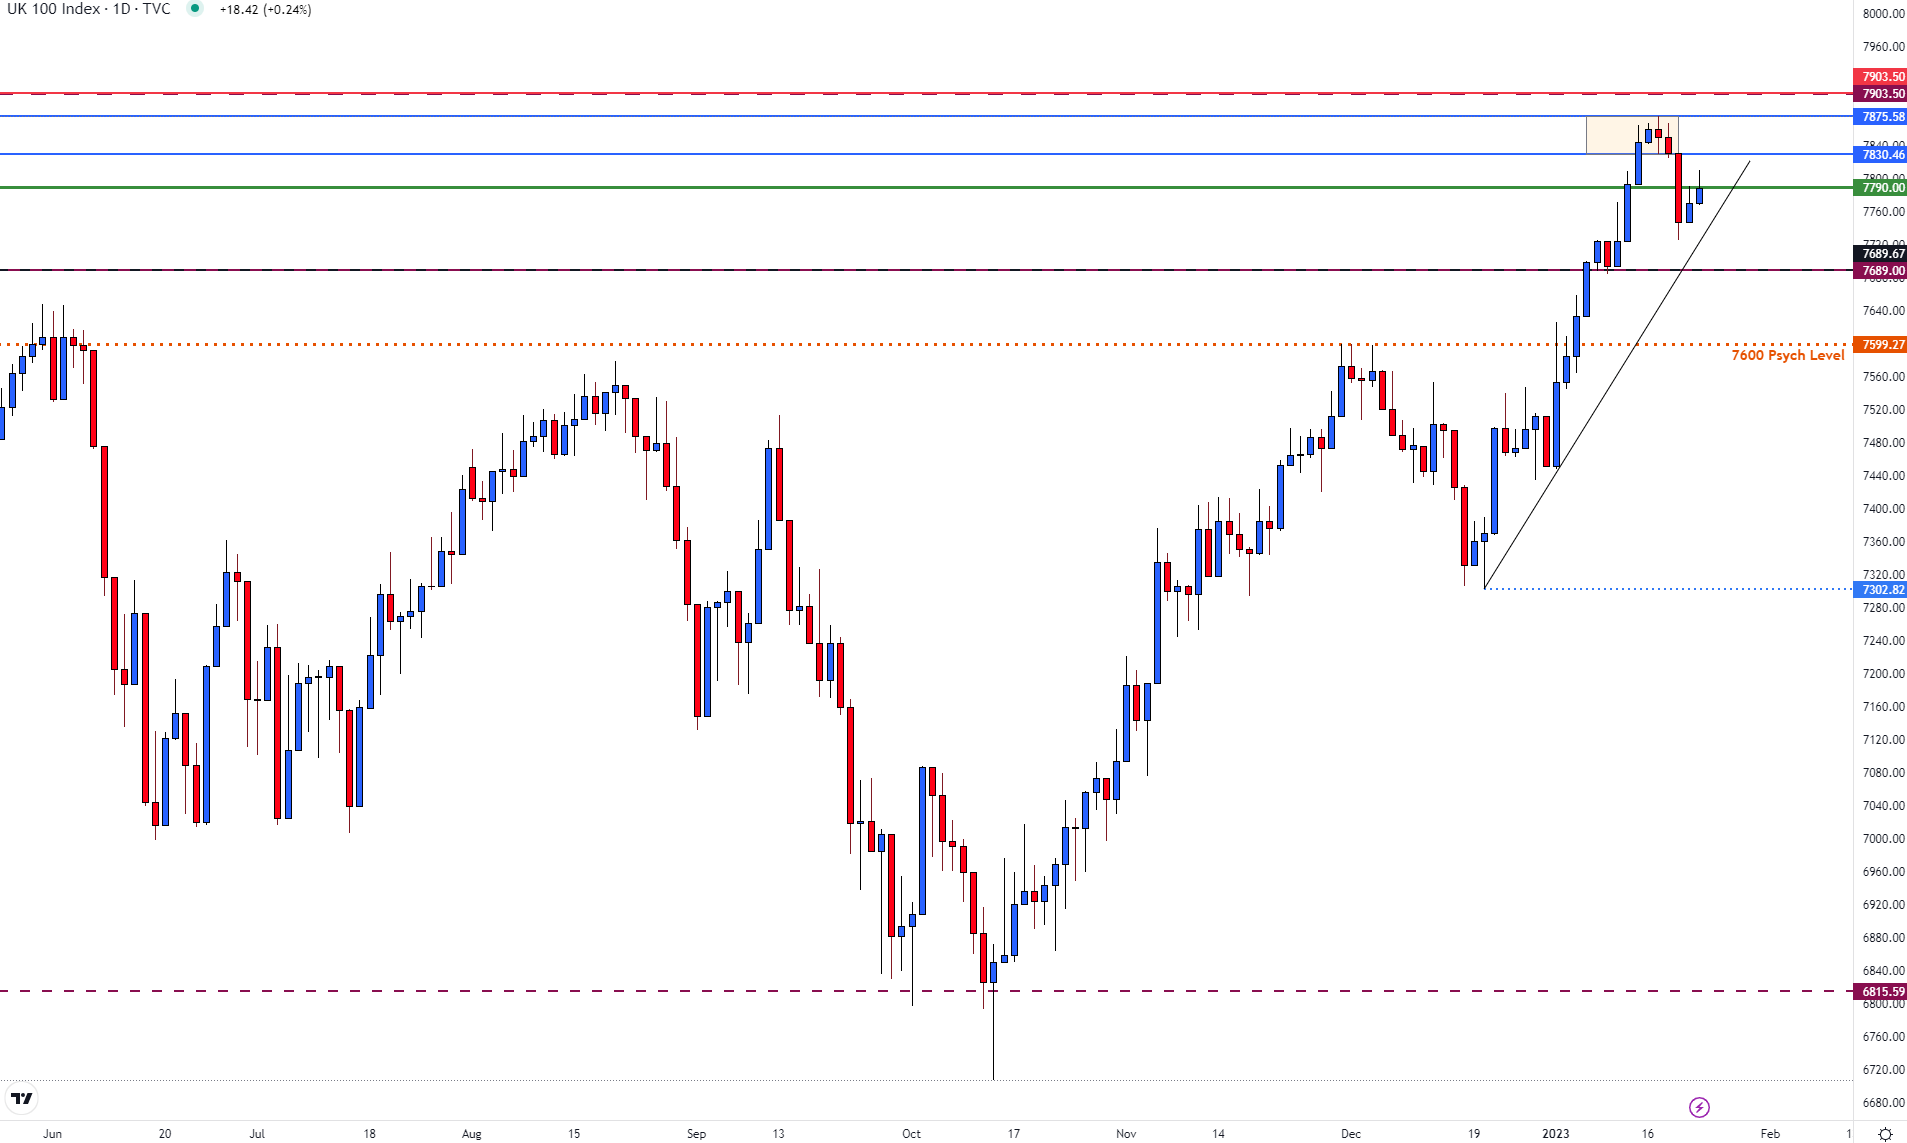Click the 7000.00 price axis tick
Viewport: 1907px width, 1143px height.
1883,839
